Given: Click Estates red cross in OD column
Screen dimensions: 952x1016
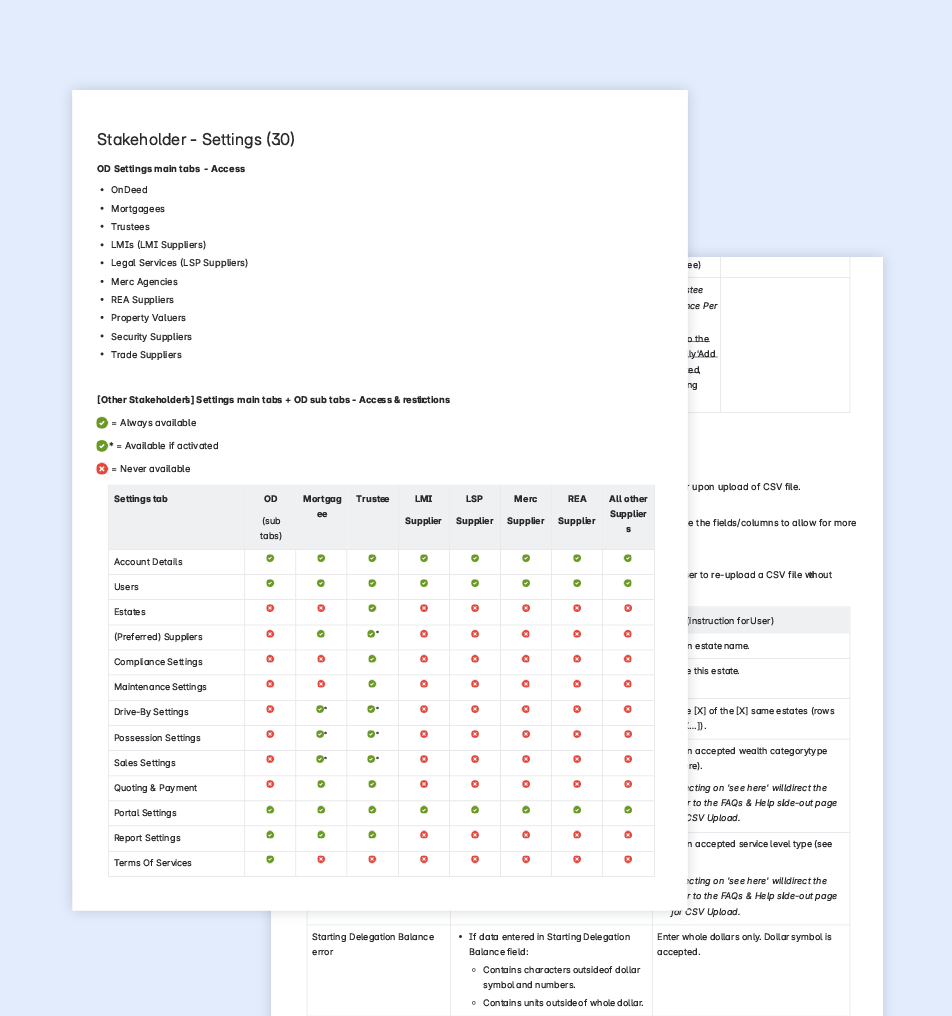Looking at the screenshot, I should pos(270,608).
